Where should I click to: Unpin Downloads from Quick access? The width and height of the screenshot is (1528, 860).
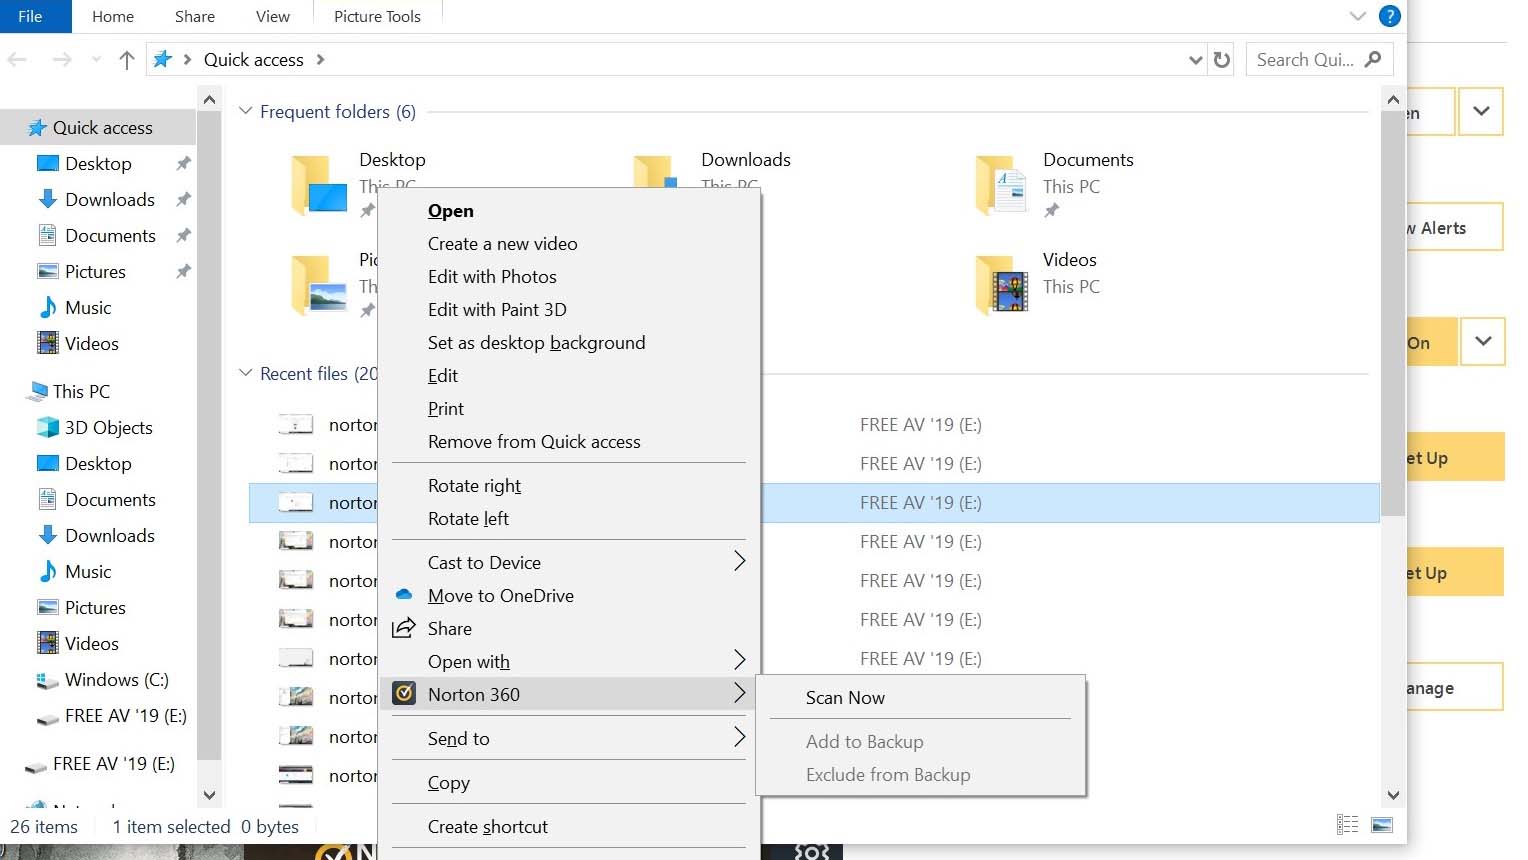pos(182,199)
